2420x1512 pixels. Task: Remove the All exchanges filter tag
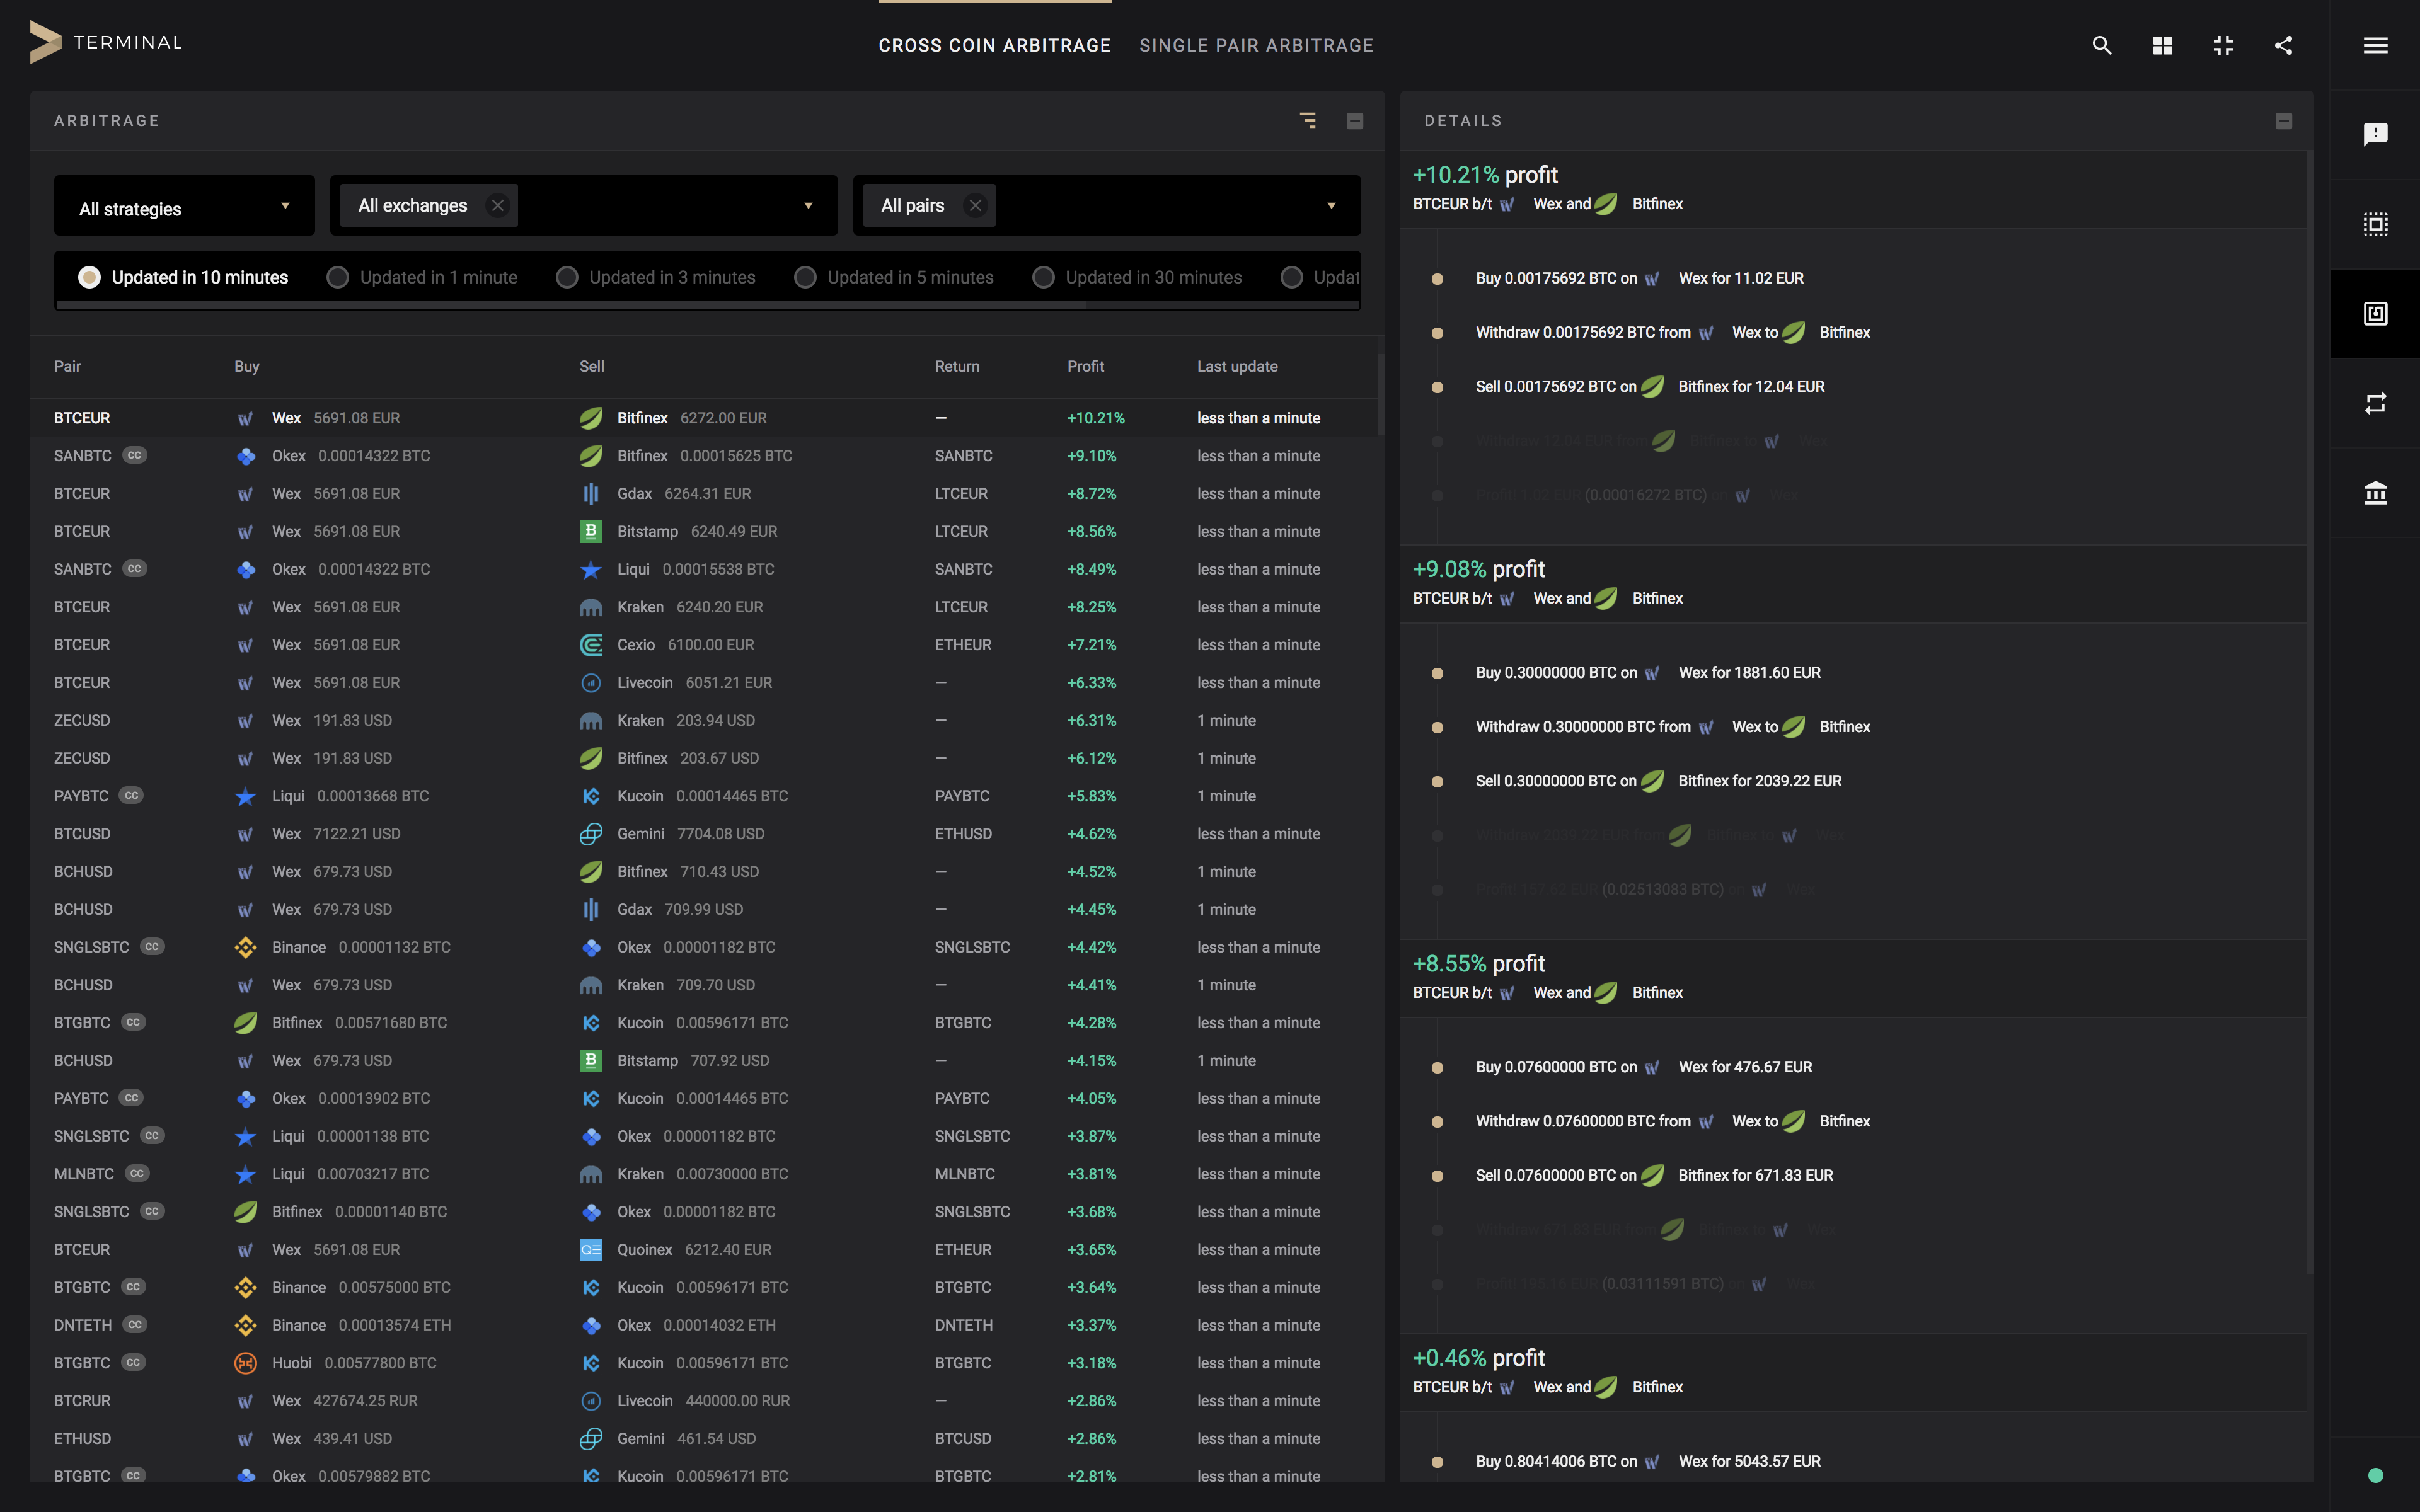coord(497,205)
